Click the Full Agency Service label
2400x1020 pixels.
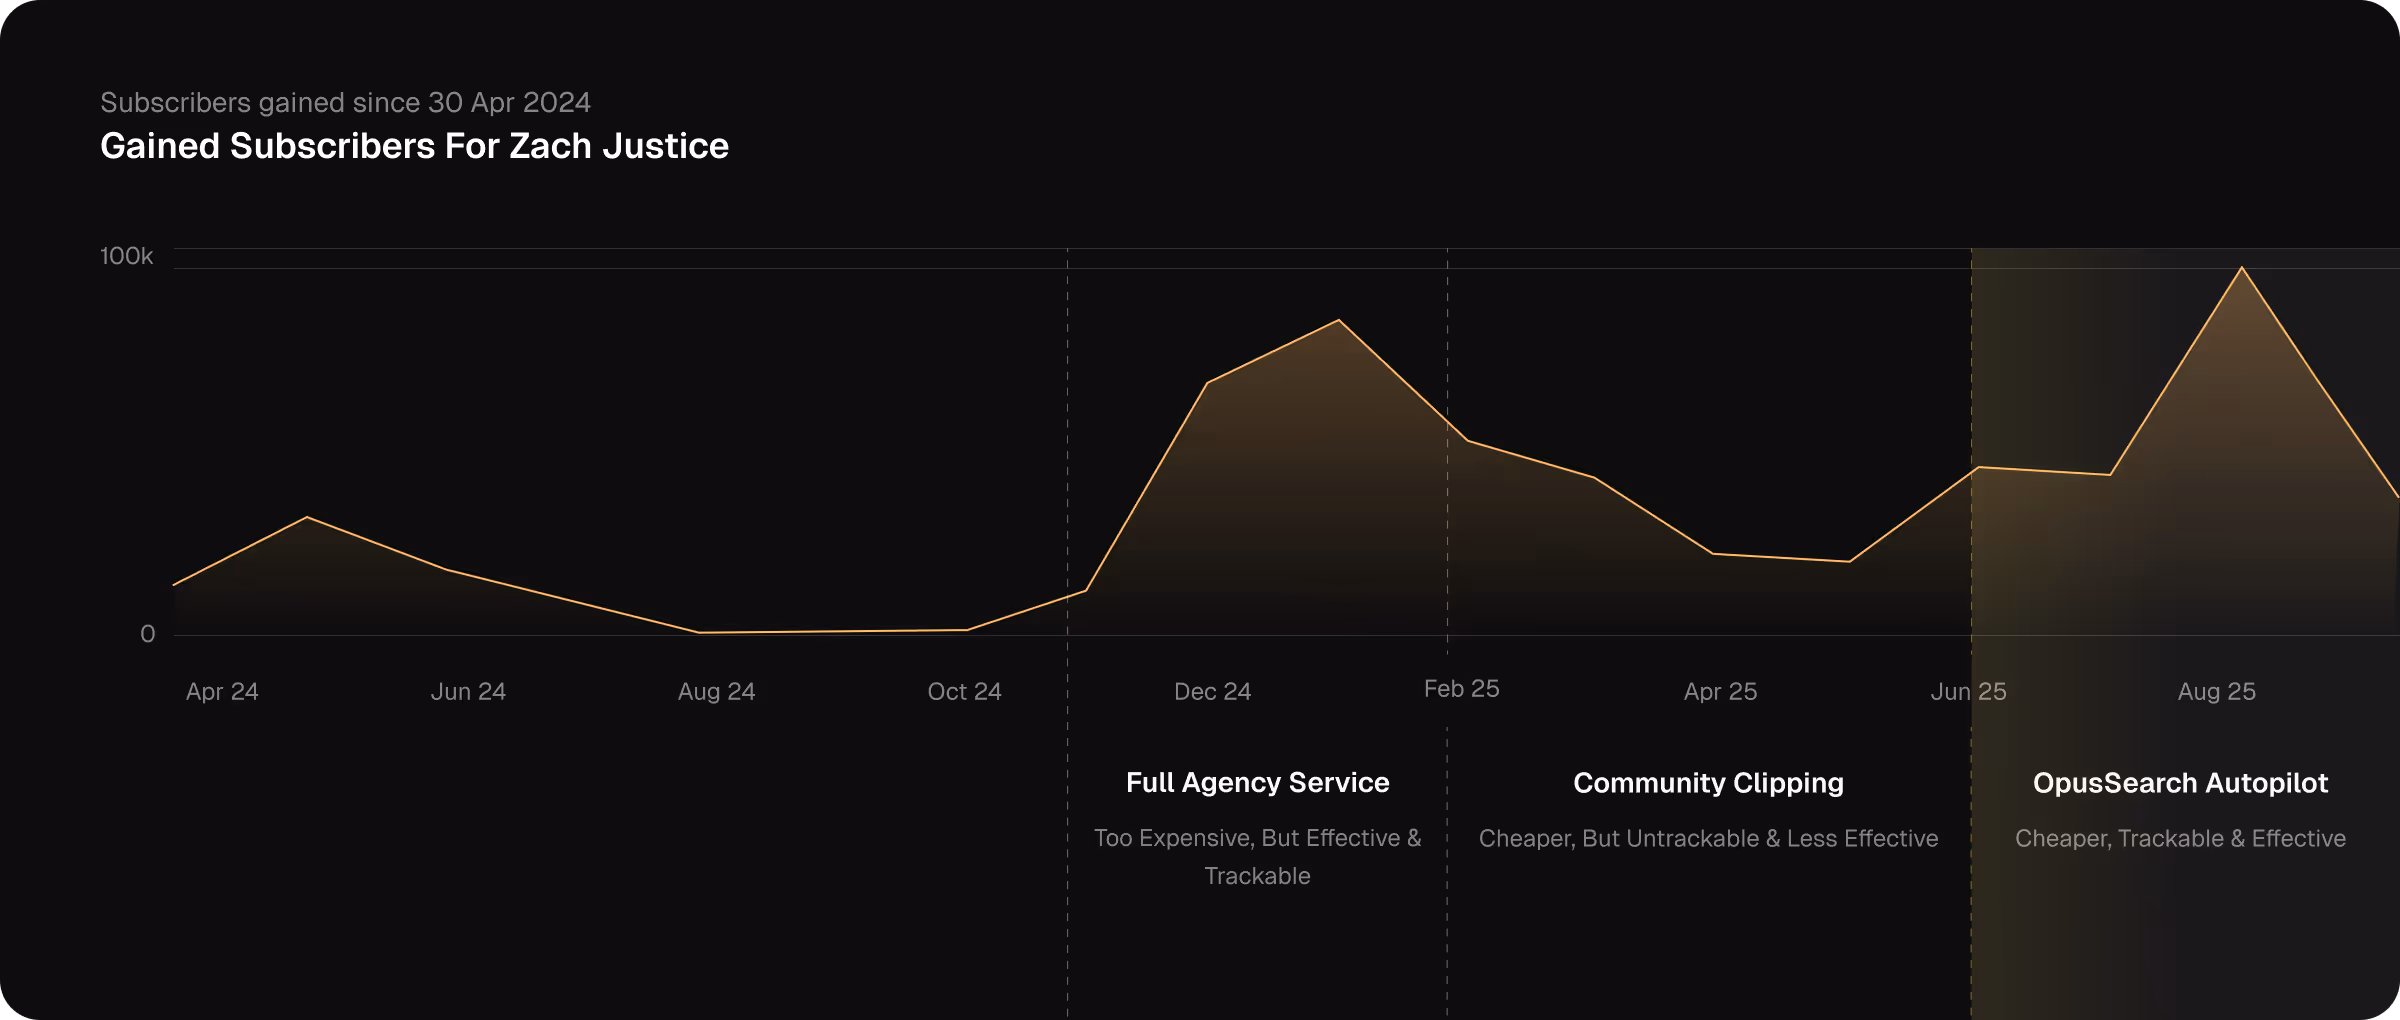[1257, 783]
